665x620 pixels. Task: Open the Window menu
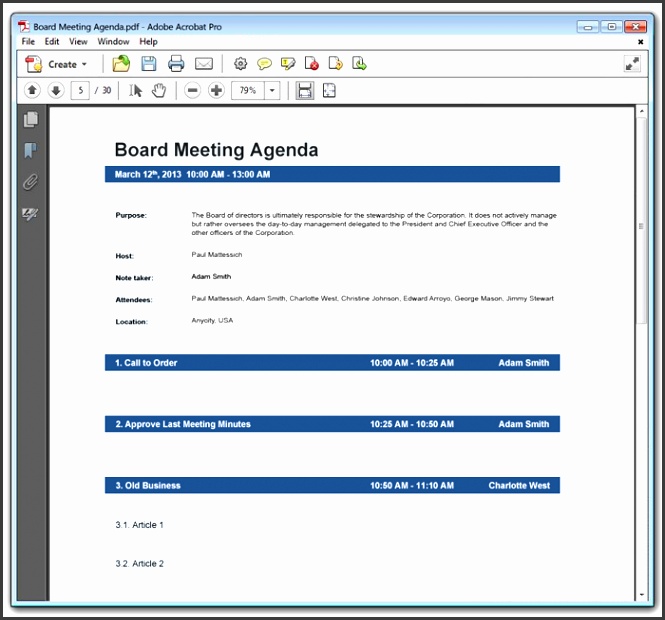[x=113, y=42]
